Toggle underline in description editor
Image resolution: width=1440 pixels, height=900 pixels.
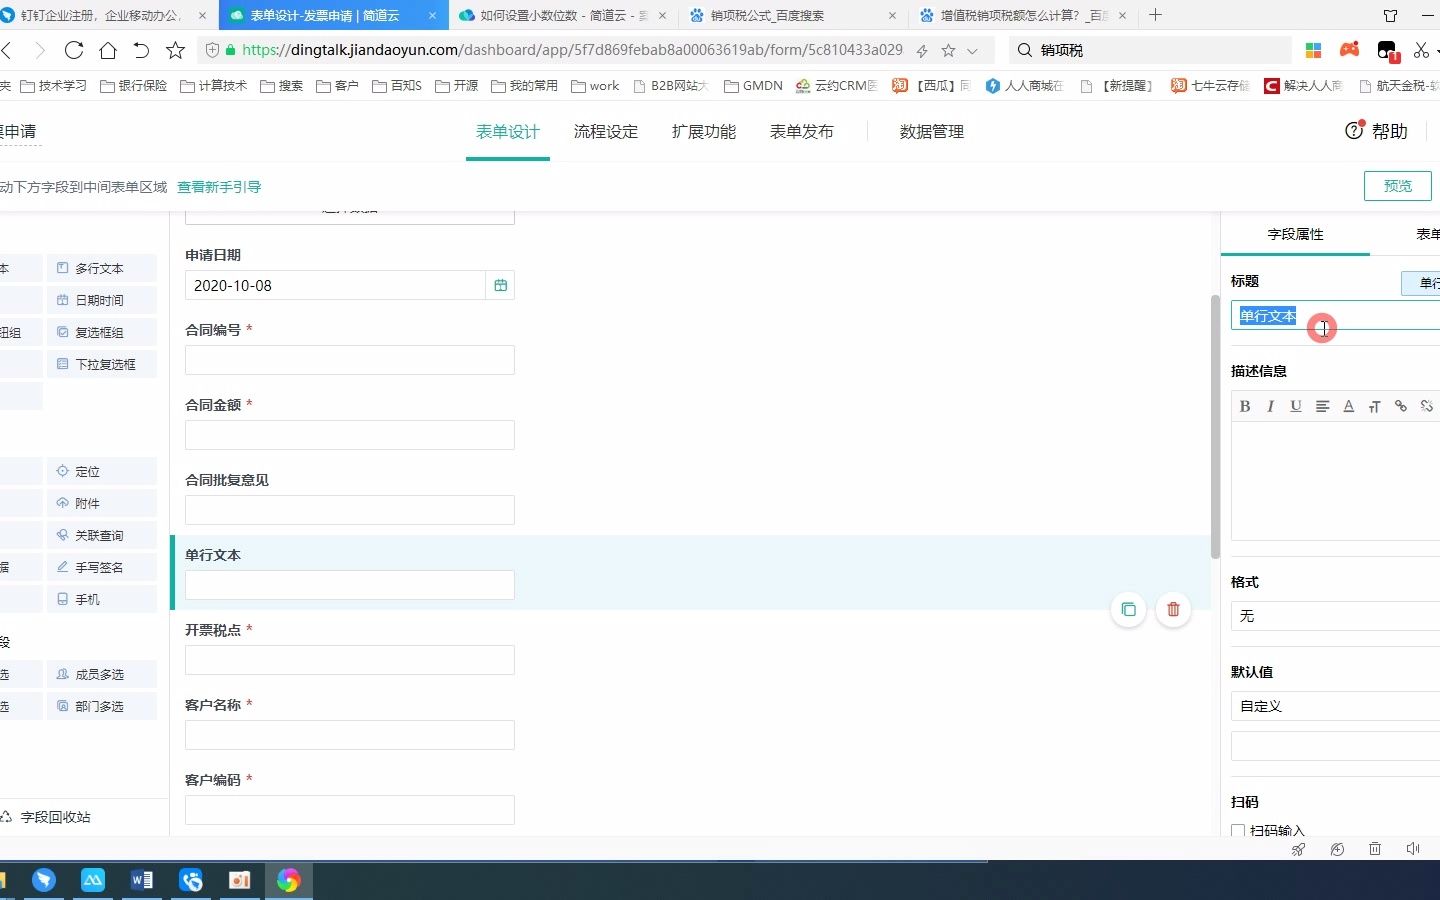click(1296, 406)
